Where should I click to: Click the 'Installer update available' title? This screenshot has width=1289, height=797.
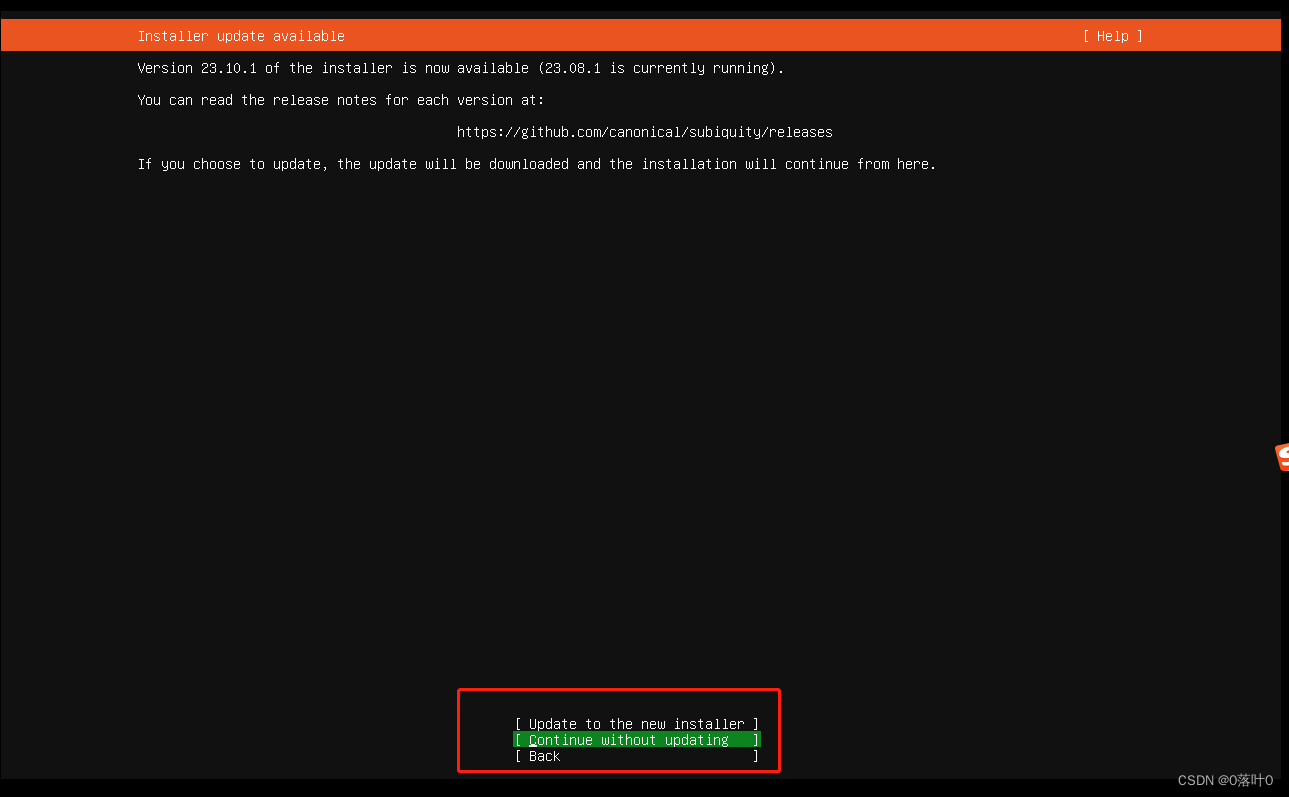[241, 36]
